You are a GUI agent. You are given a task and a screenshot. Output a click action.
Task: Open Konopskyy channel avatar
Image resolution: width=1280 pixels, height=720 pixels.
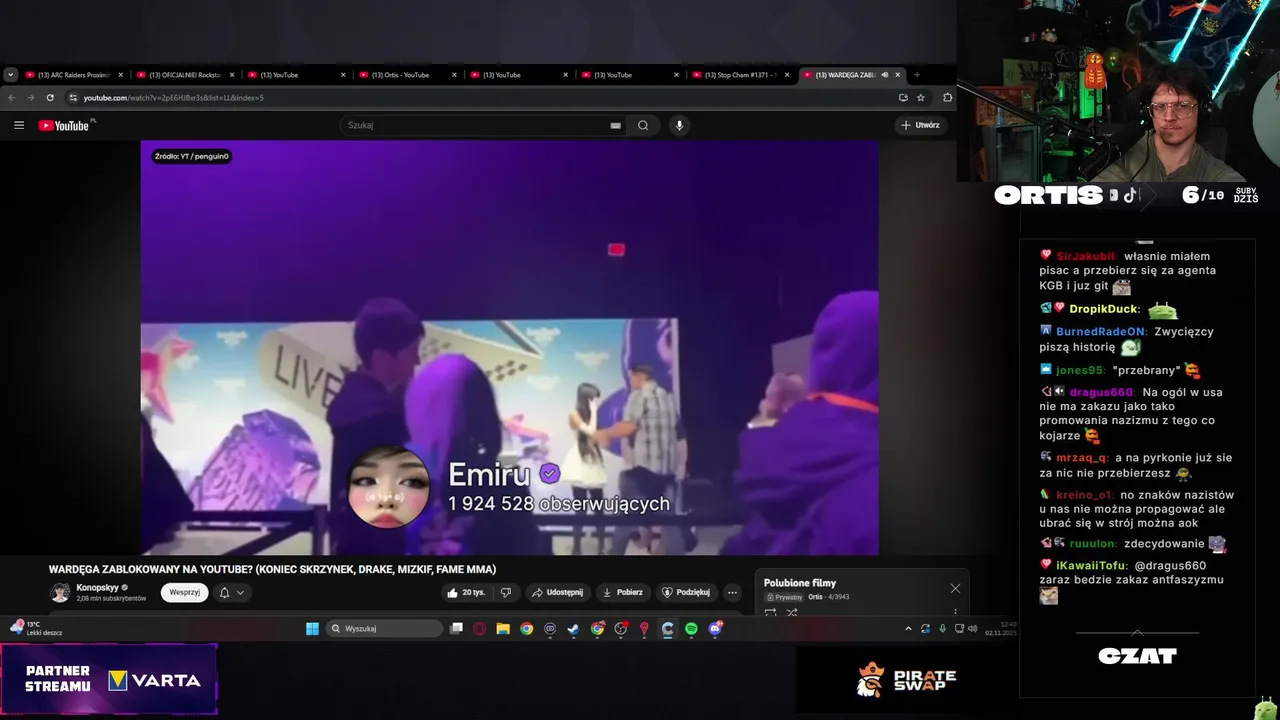[x=60, y=592]
